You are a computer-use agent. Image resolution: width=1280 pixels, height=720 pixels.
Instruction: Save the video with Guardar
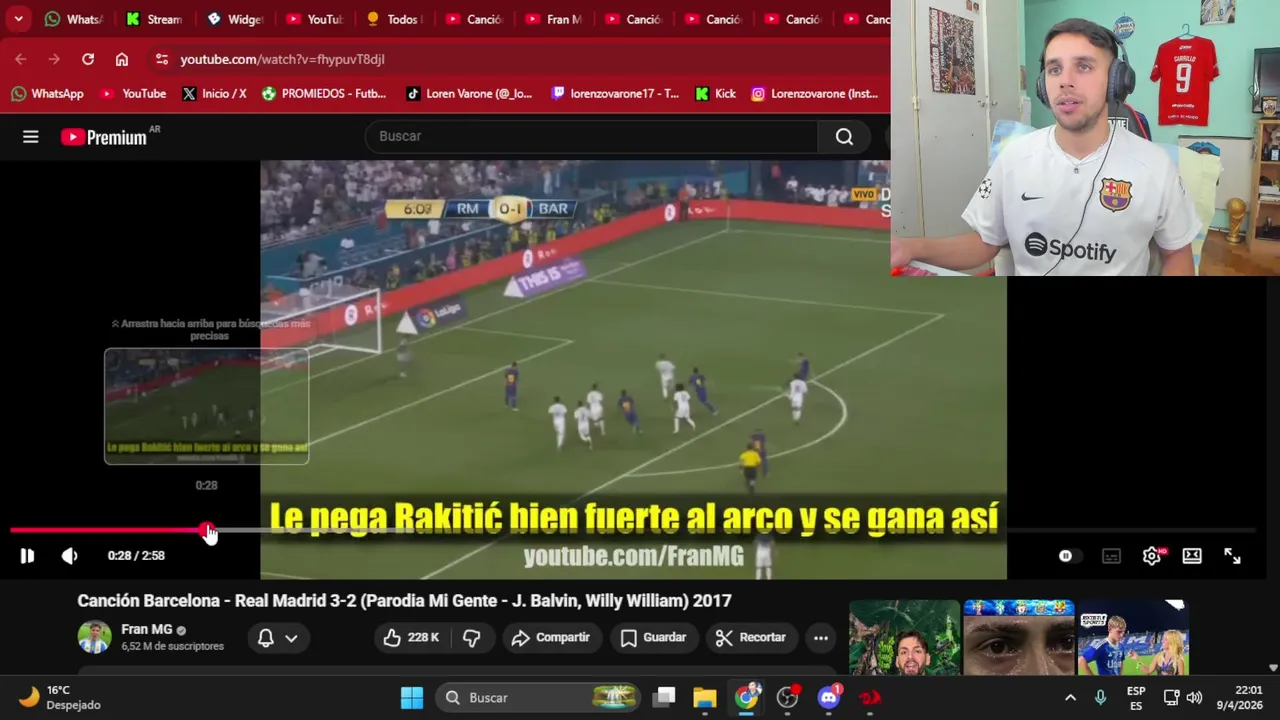(654, 637)
